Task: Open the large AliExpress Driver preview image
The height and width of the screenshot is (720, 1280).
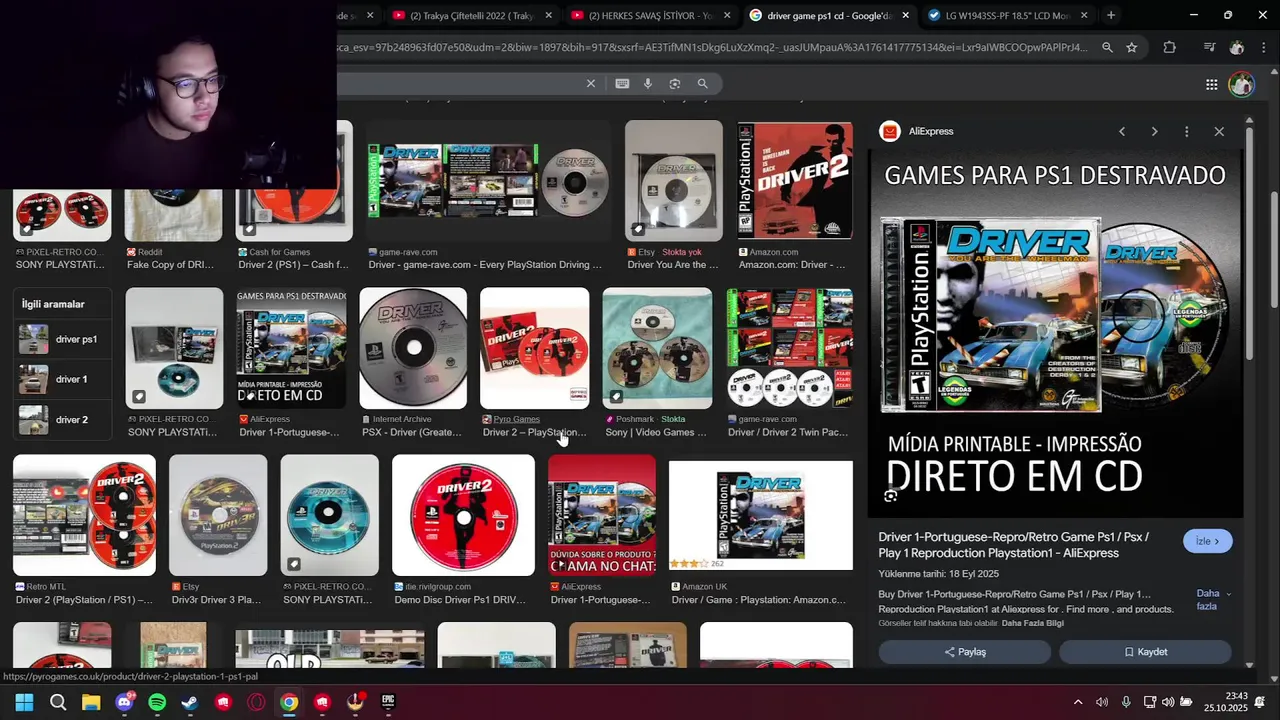Action: [x=1055, y=334]
